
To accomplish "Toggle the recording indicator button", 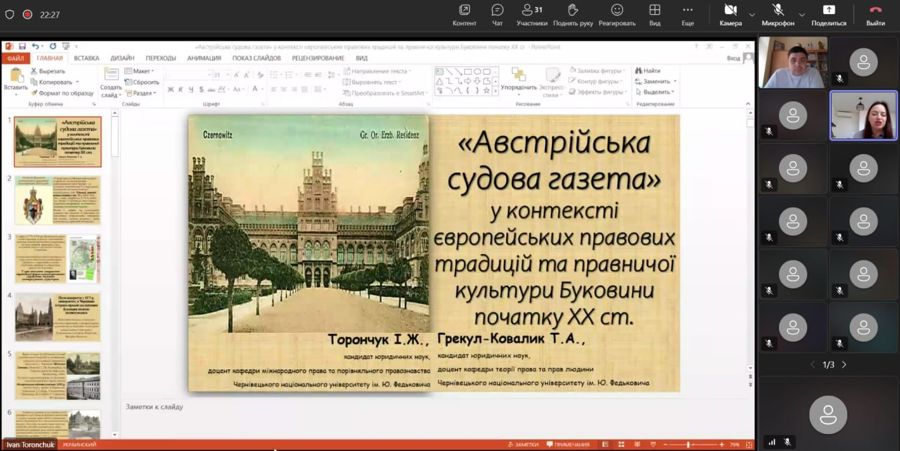I will [27, 15].
